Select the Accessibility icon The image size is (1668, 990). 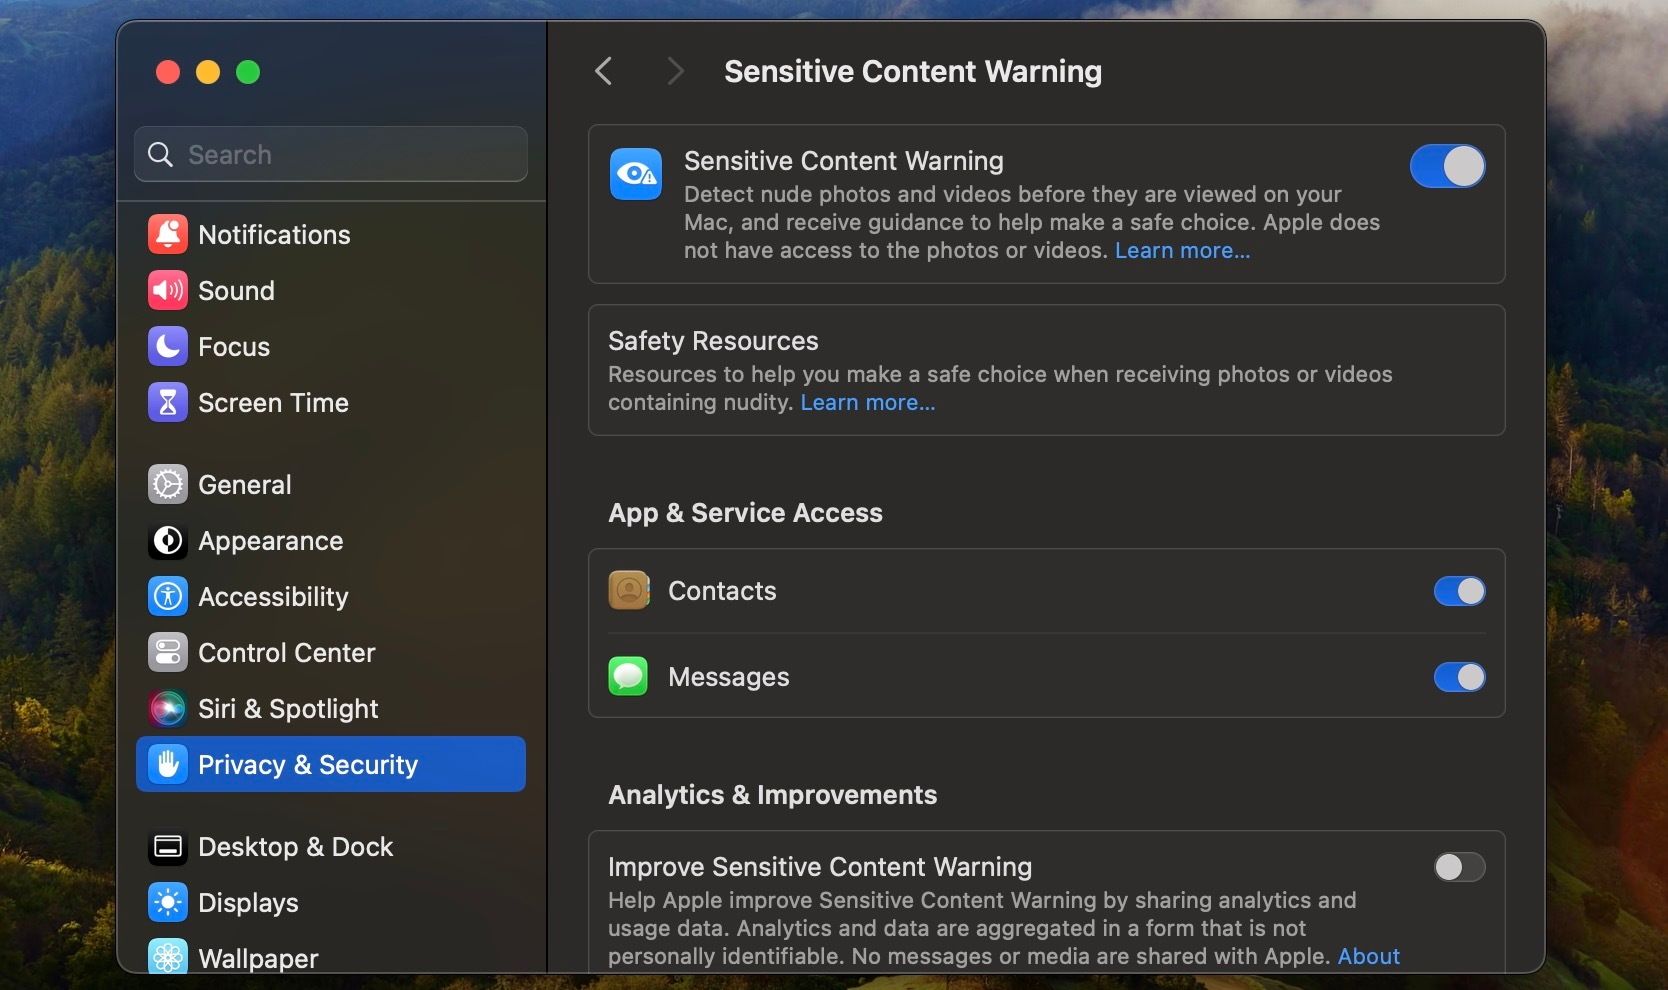pyautogui.click(x=167, y=596)
